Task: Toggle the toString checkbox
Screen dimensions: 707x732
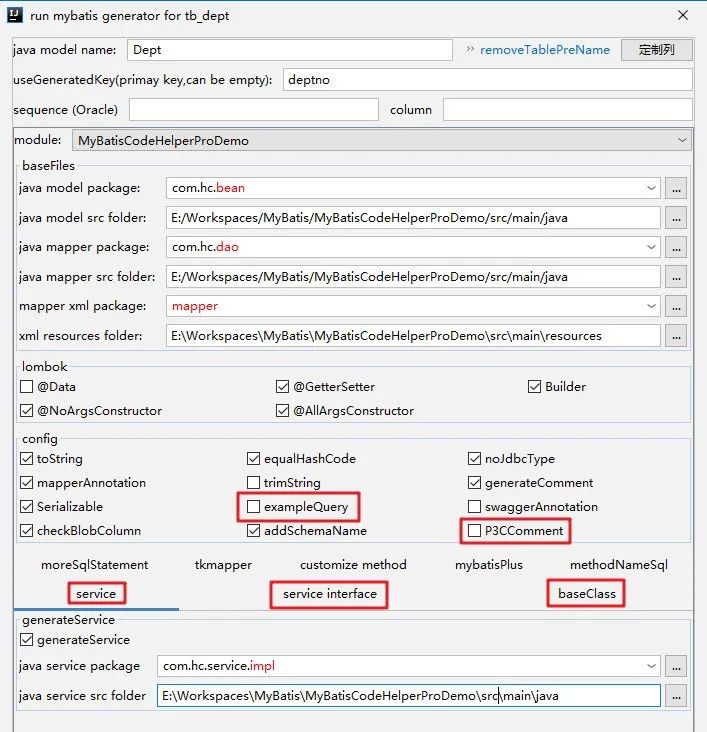Action: point(27,458)
